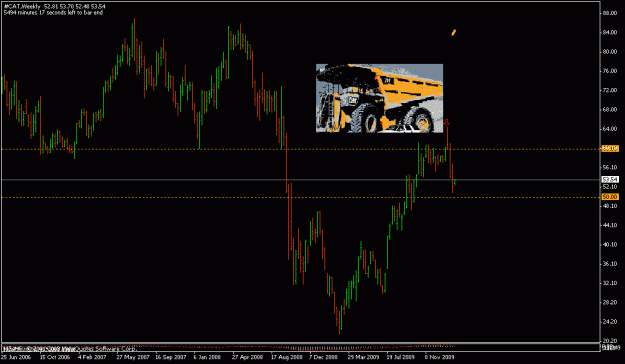The width and height of the screenshot is (625, 364).
Task: Click the 7 Dec 2008 date label
Action: click(x=323, y=357)
